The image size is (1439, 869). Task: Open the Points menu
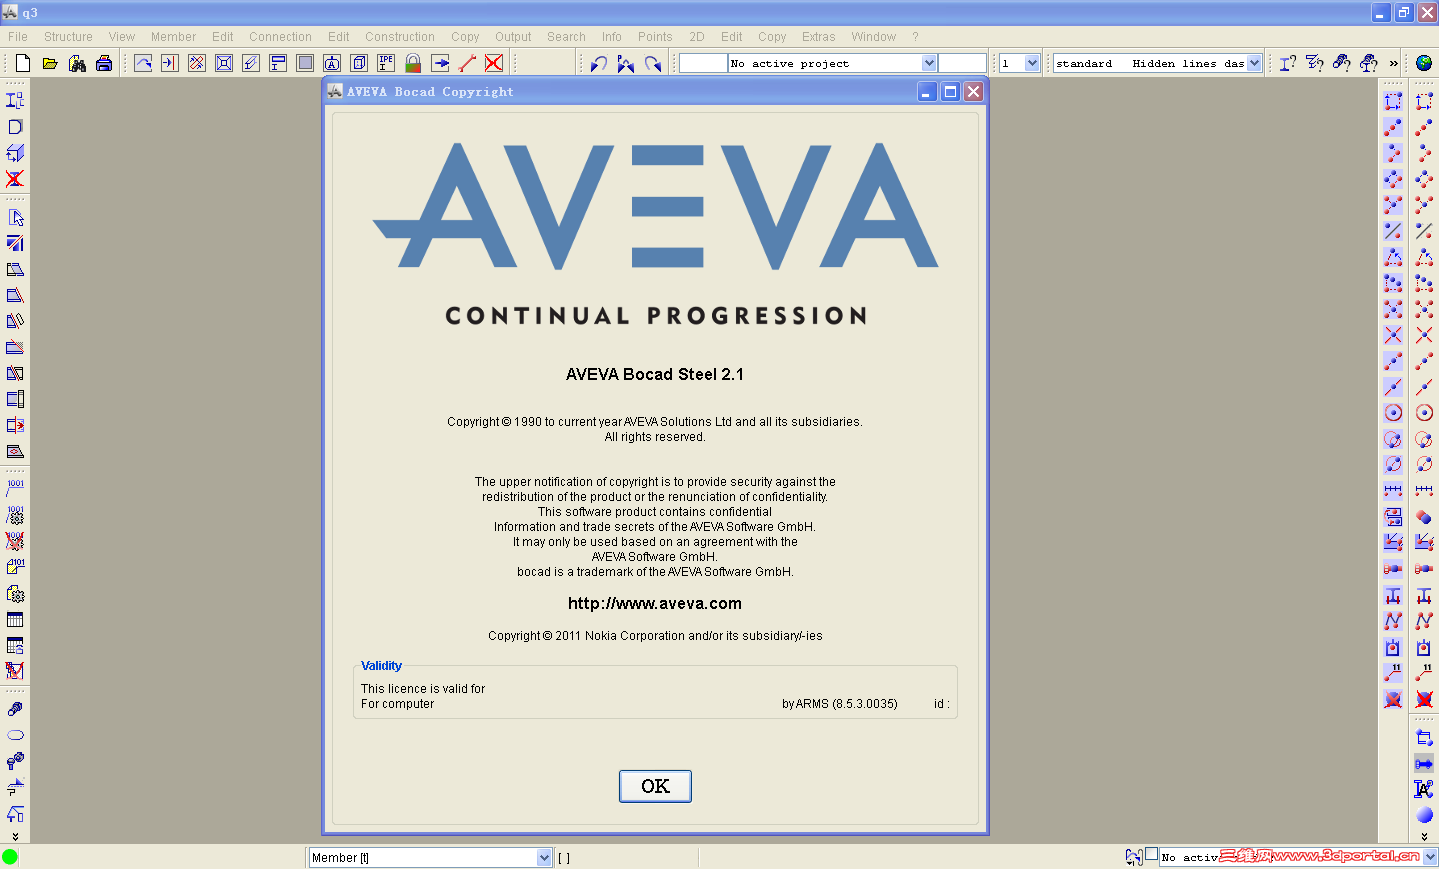coord(655,37)
